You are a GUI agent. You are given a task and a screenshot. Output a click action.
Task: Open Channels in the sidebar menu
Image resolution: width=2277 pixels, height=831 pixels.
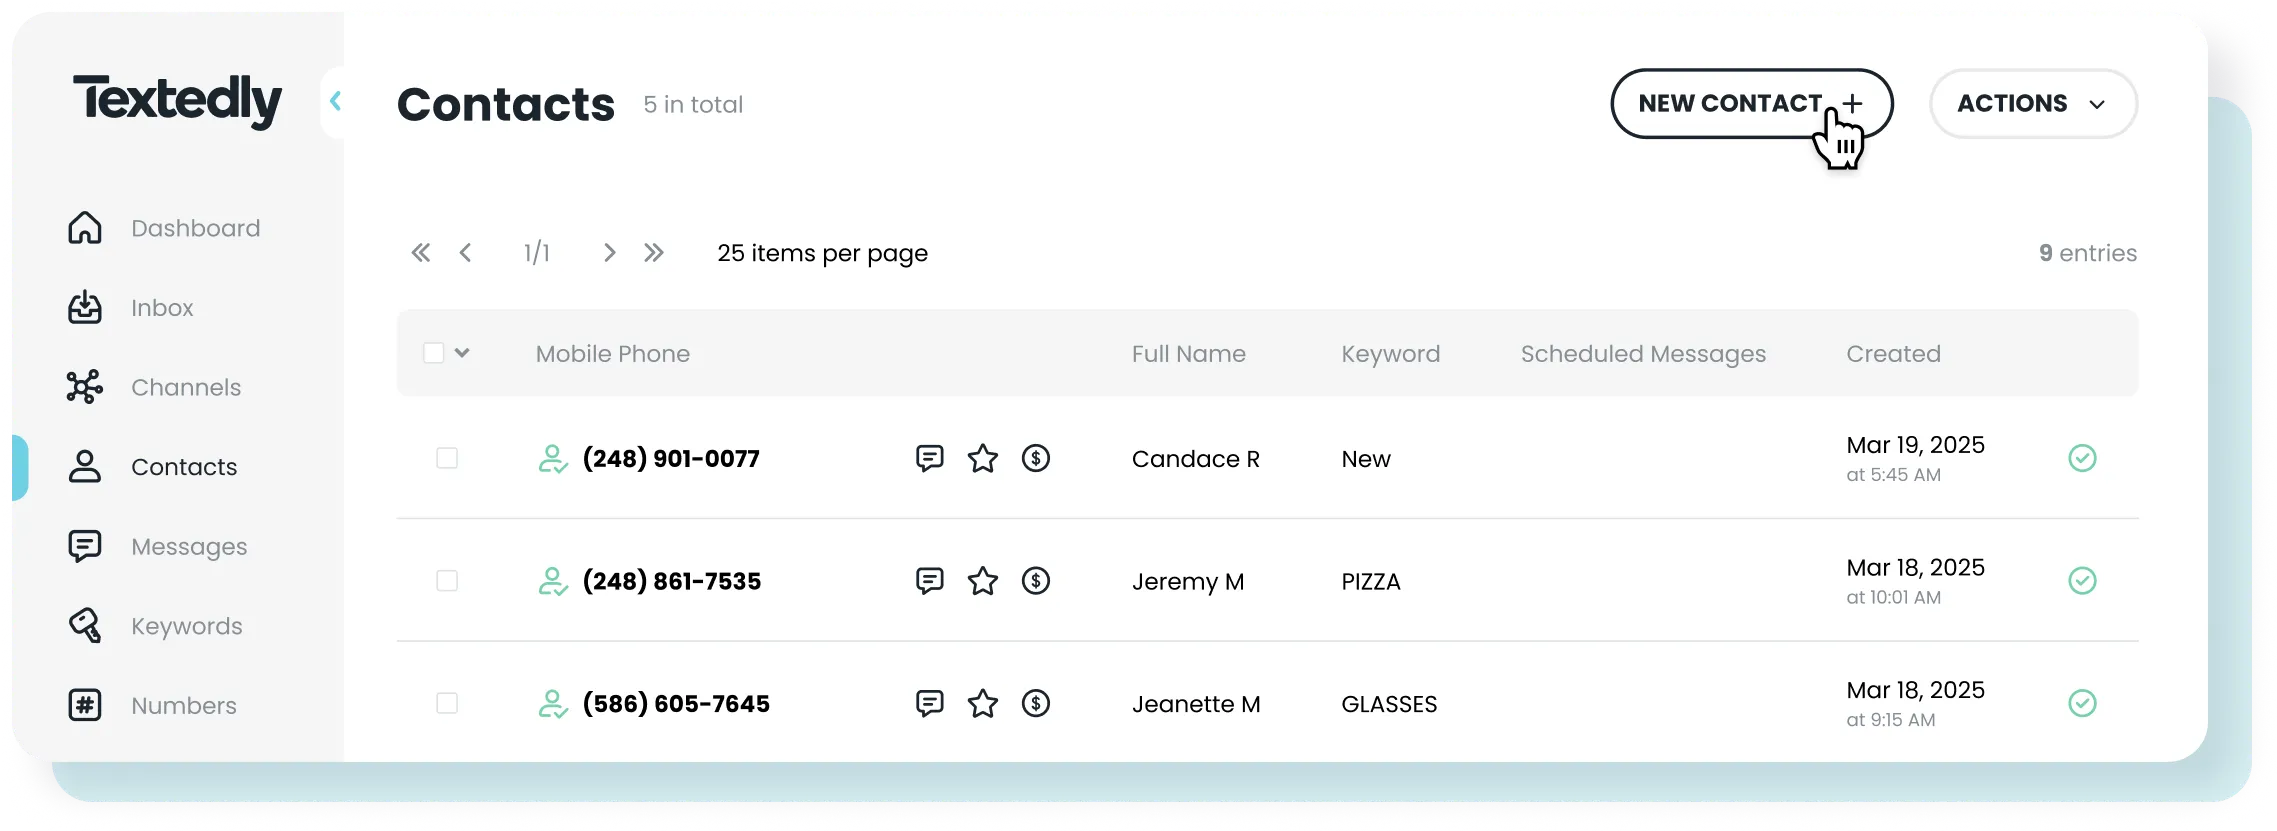pyautogui.click(x=186, y=387)
